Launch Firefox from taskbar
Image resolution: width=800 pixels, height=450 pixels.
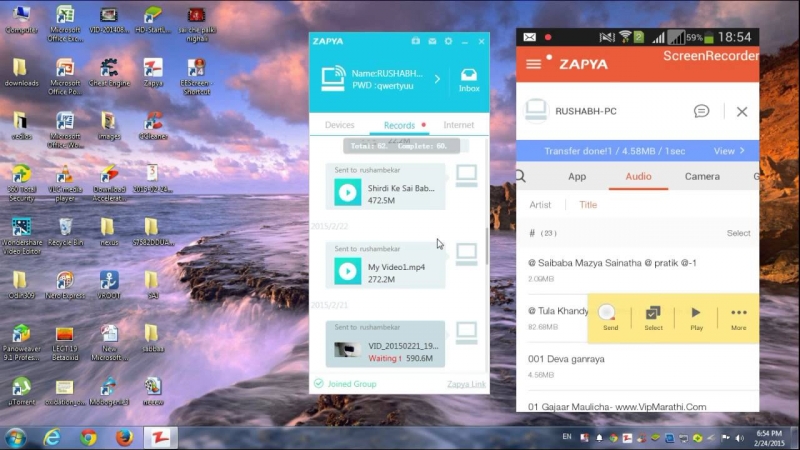[124, 438]
